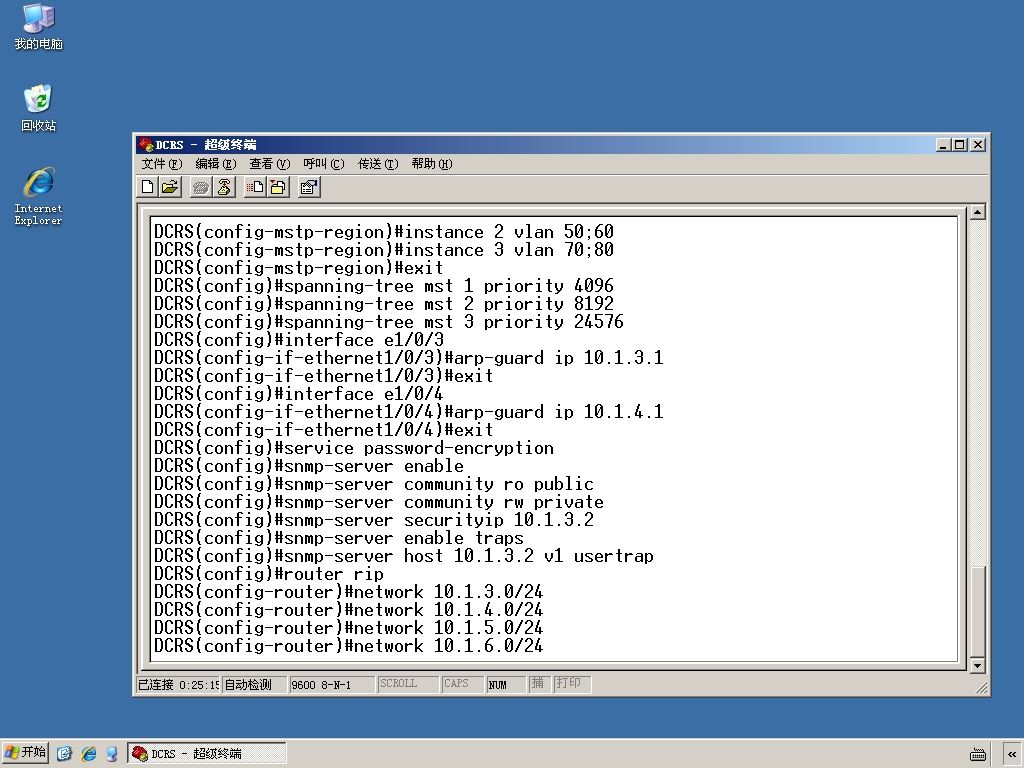Click the Receive file toolbar icon
Image resolution: width=1024 pixels, height=768 pixels.
278,187
